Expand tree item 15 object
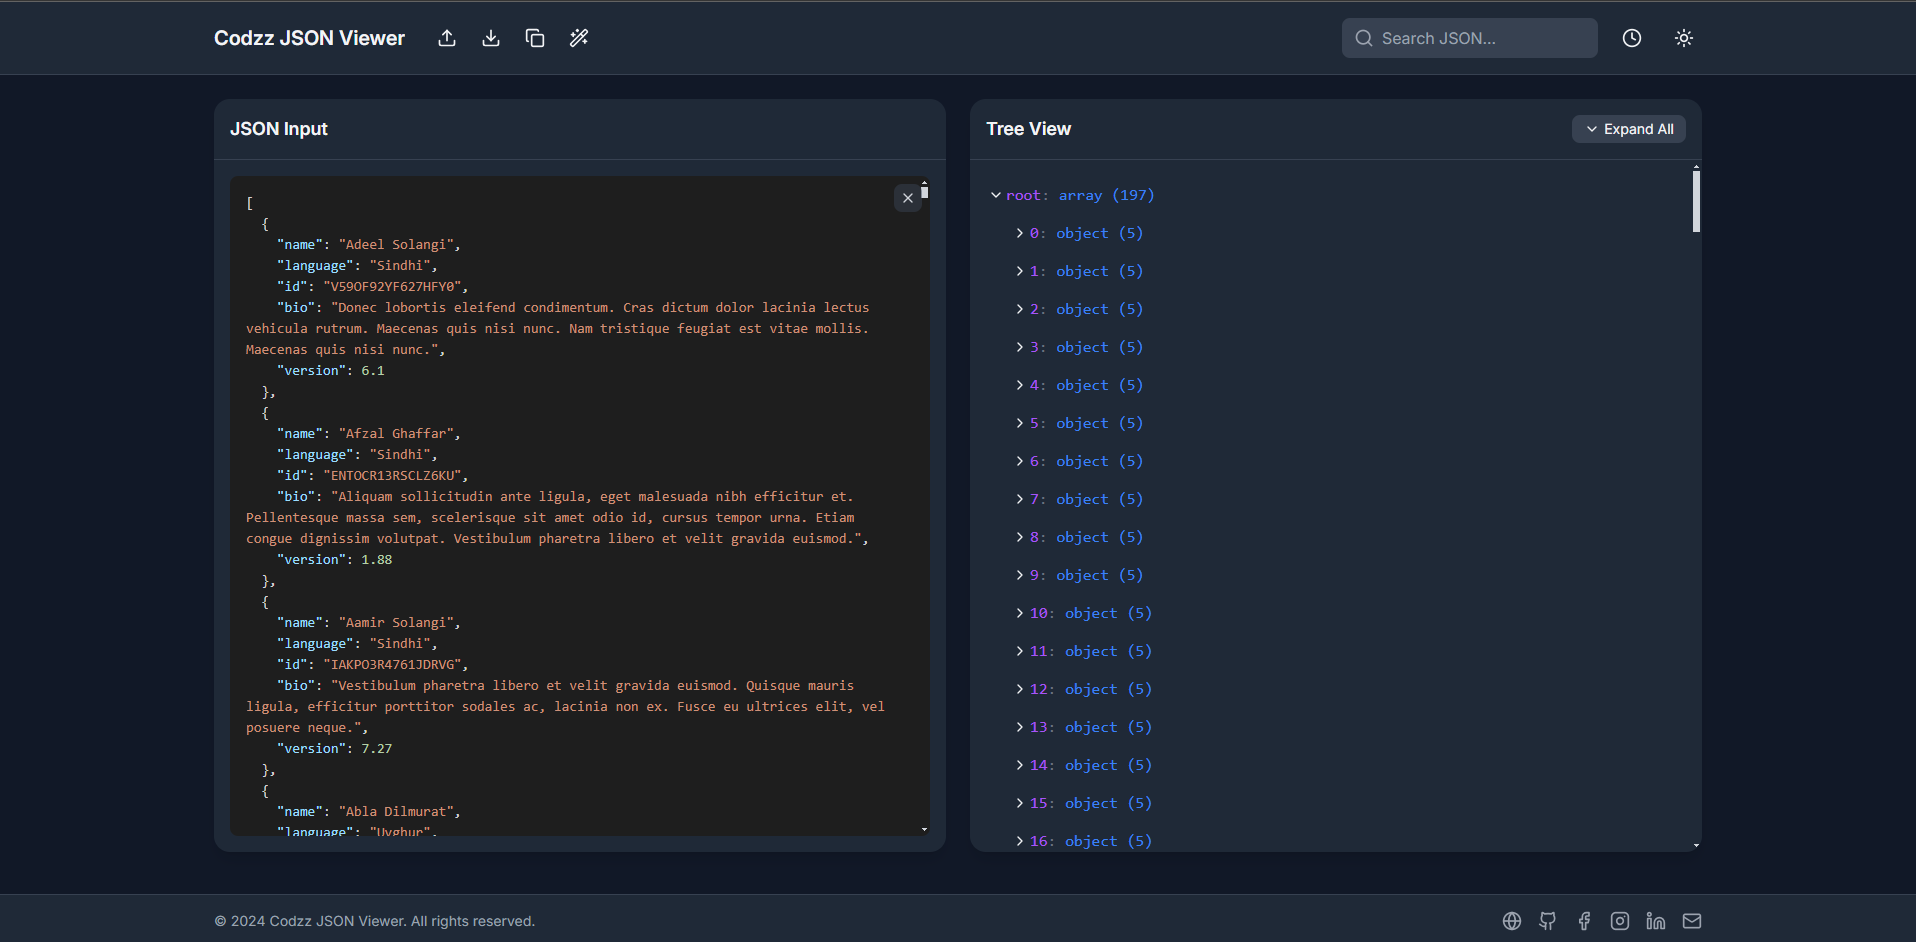 point(1020,803)
